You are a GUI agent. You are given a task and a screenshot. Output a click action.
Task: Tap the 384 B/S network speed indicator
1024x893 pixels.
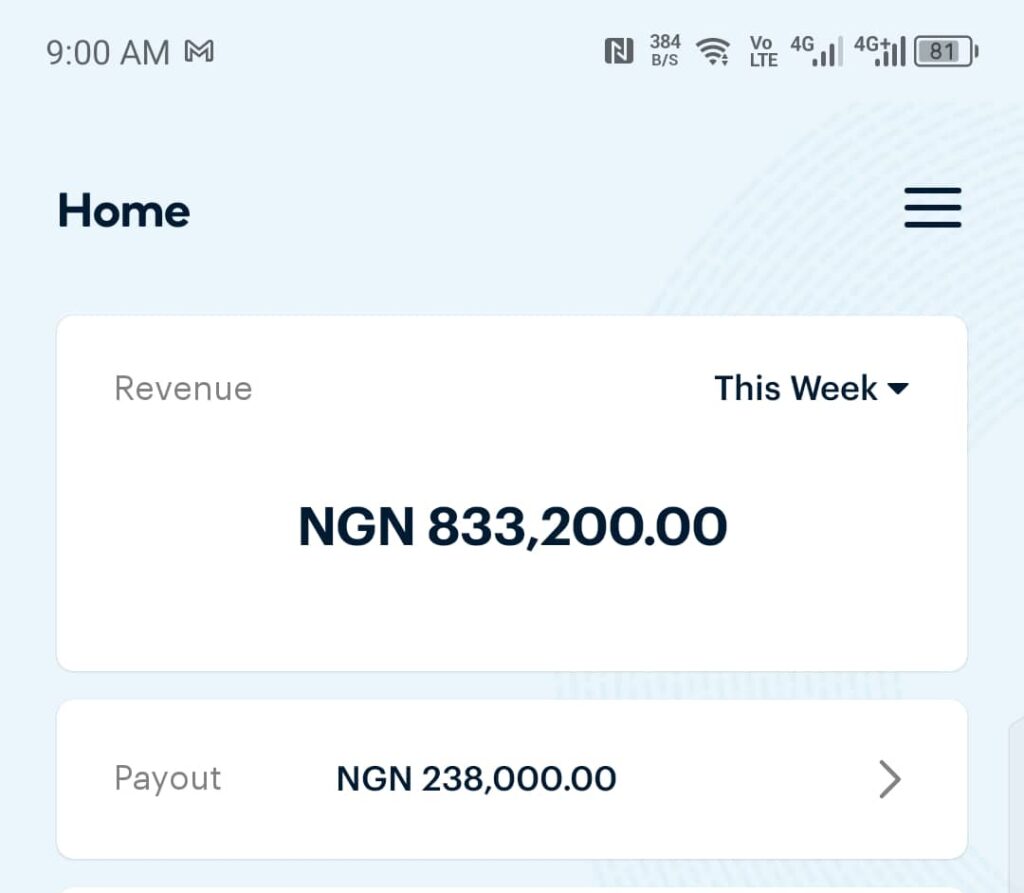665,50
